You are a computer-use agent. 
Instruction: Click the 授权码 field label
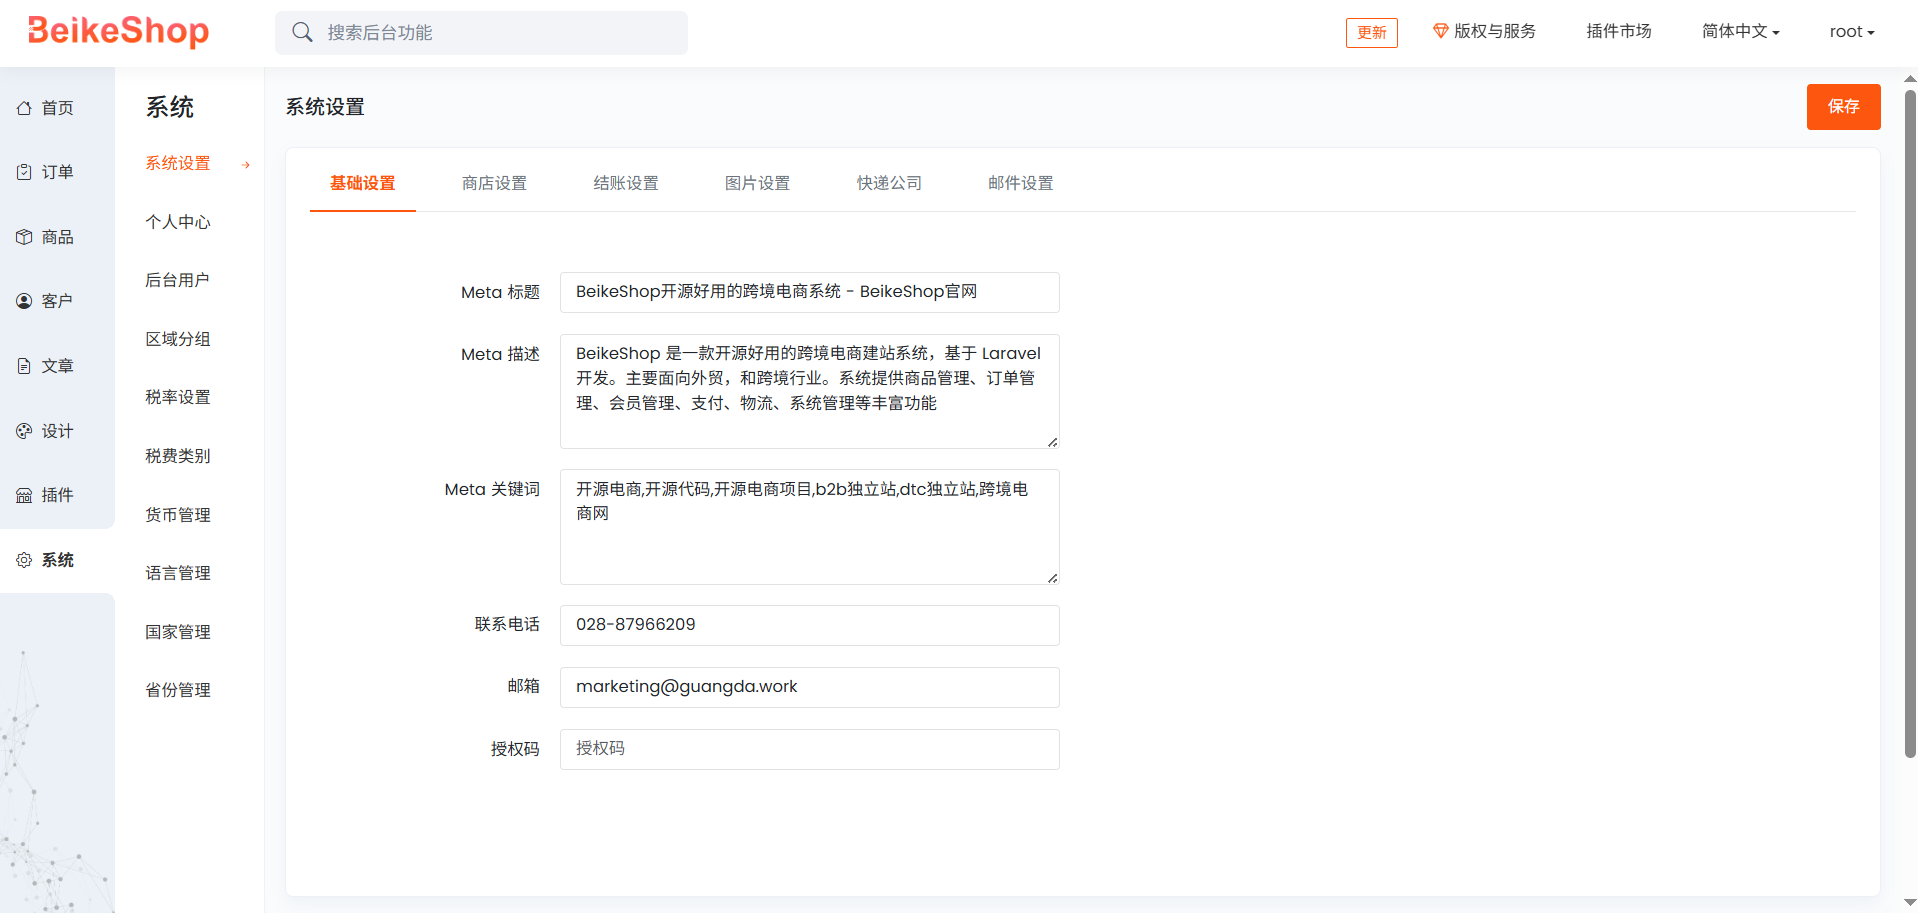[x=515, y=749]
